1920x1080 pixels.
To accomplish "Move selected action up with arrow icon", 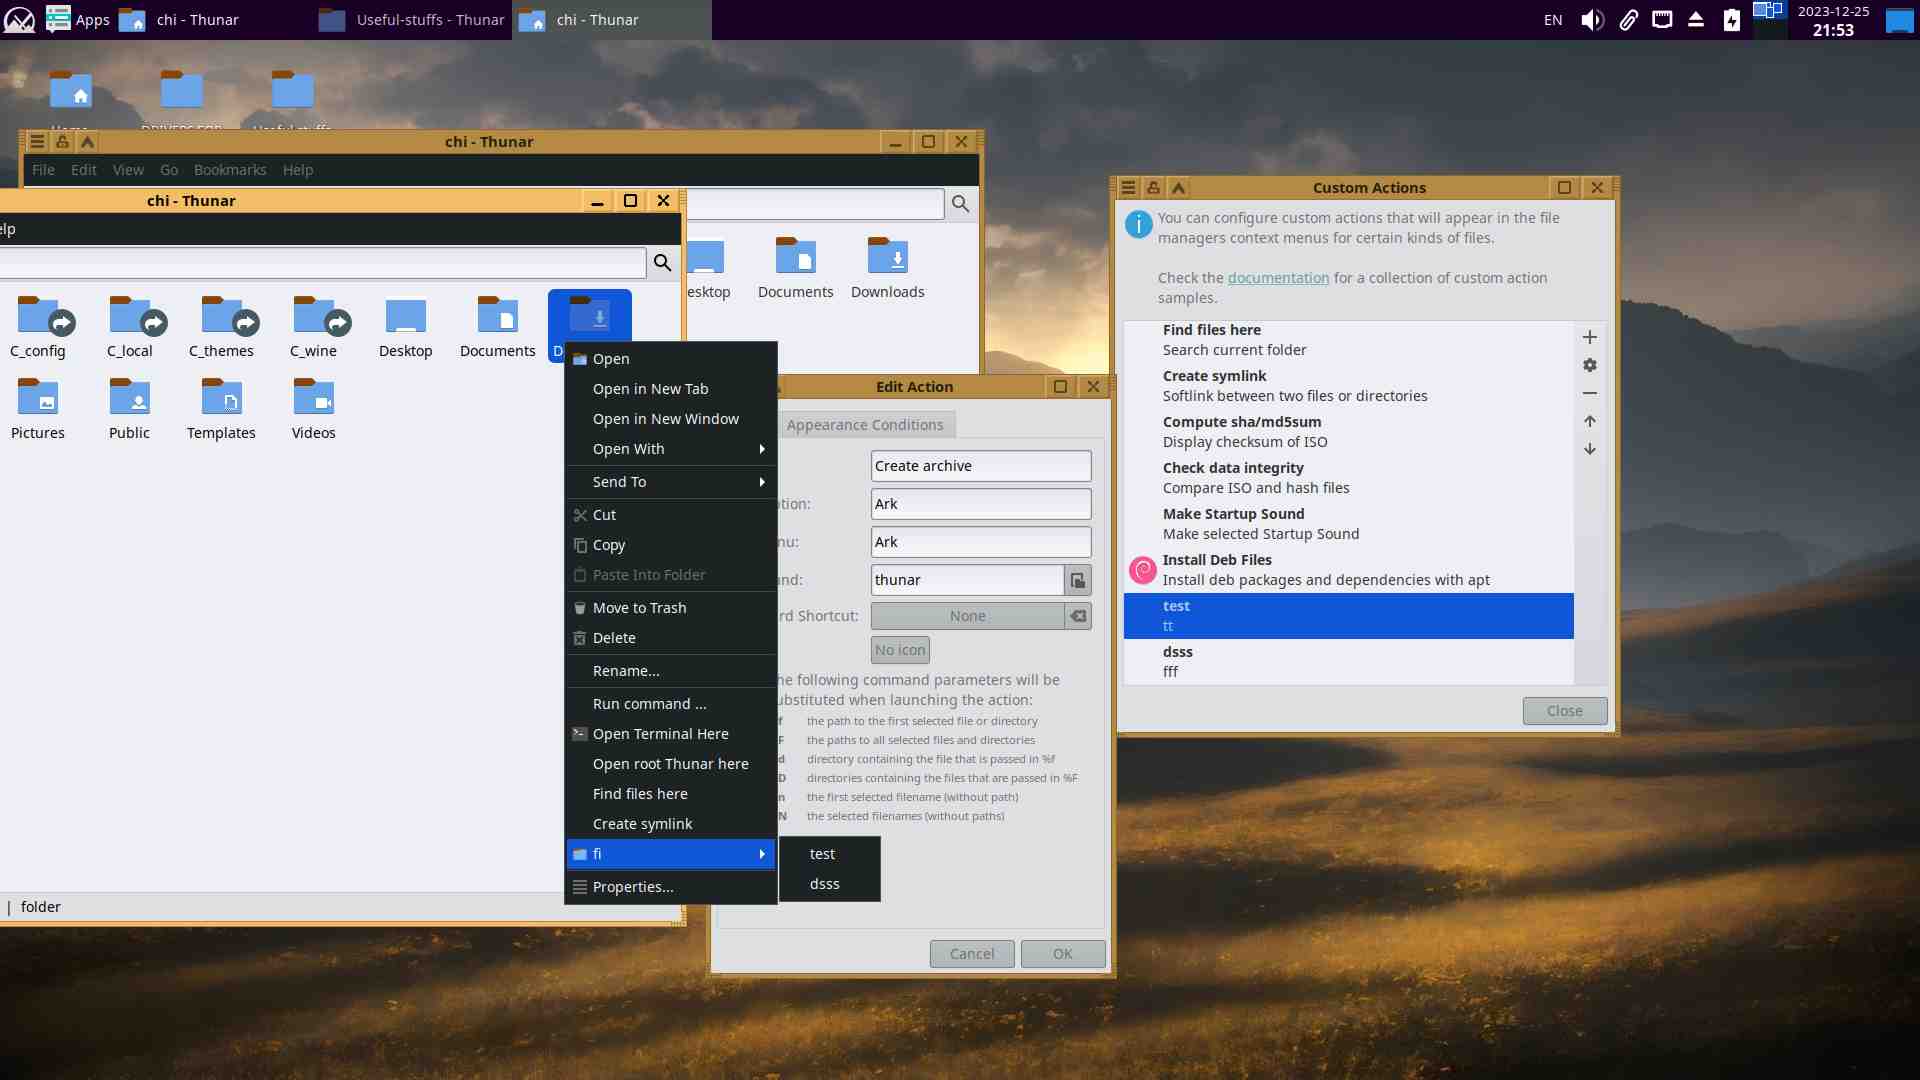I will click(x=1589, y=421).
